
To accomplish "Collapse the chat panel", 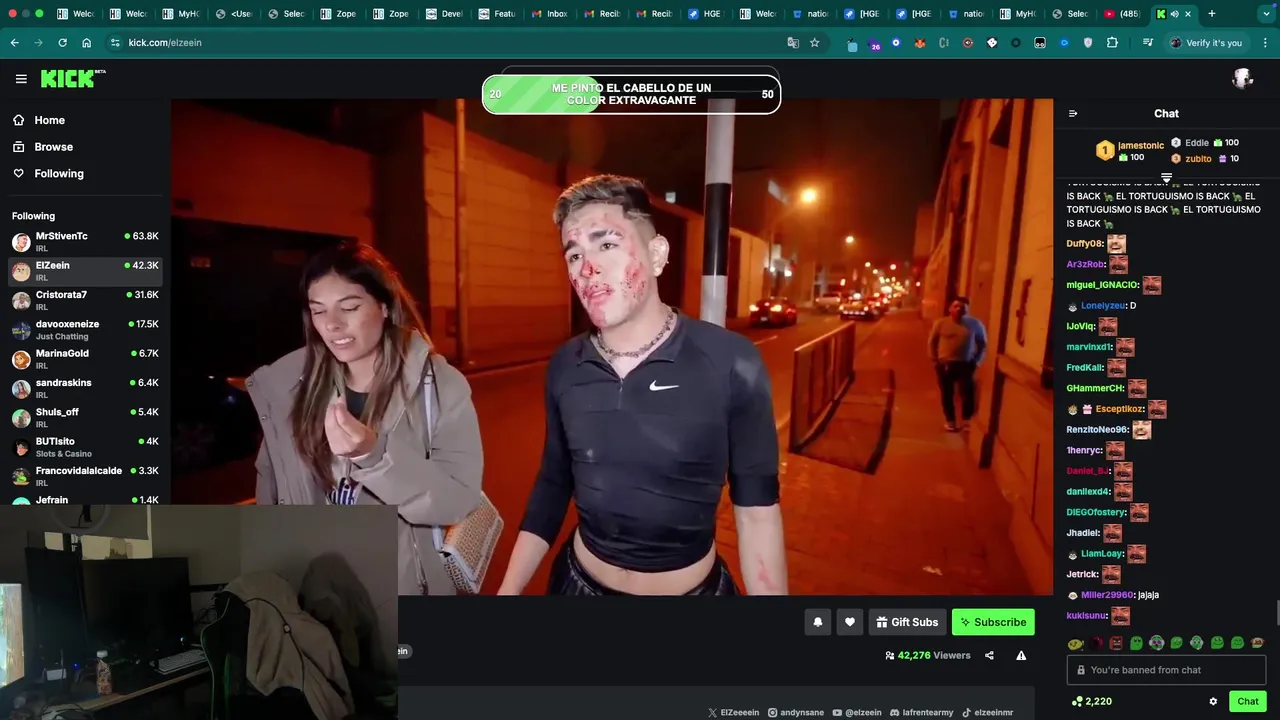I will (1073, 114).
